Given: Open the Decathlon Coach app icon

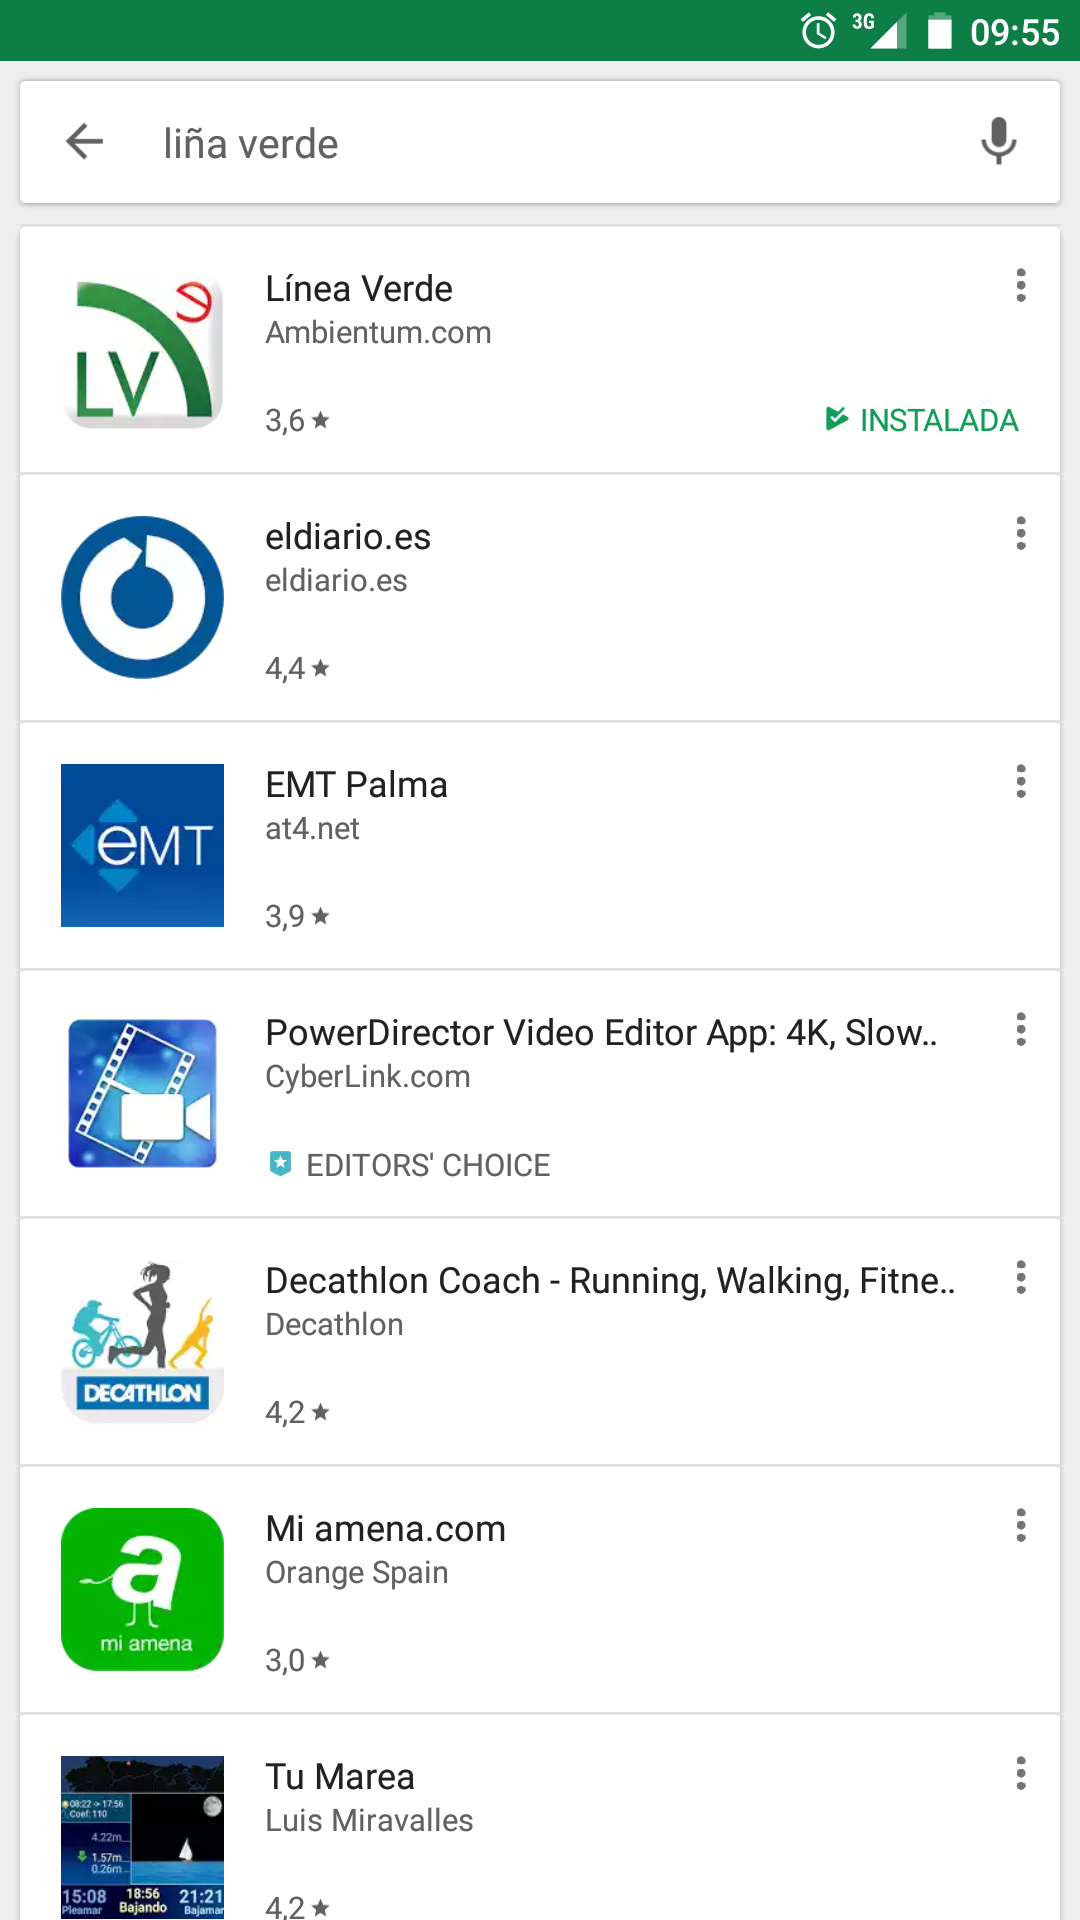Looking at the screenshot, I should 142,1342.
